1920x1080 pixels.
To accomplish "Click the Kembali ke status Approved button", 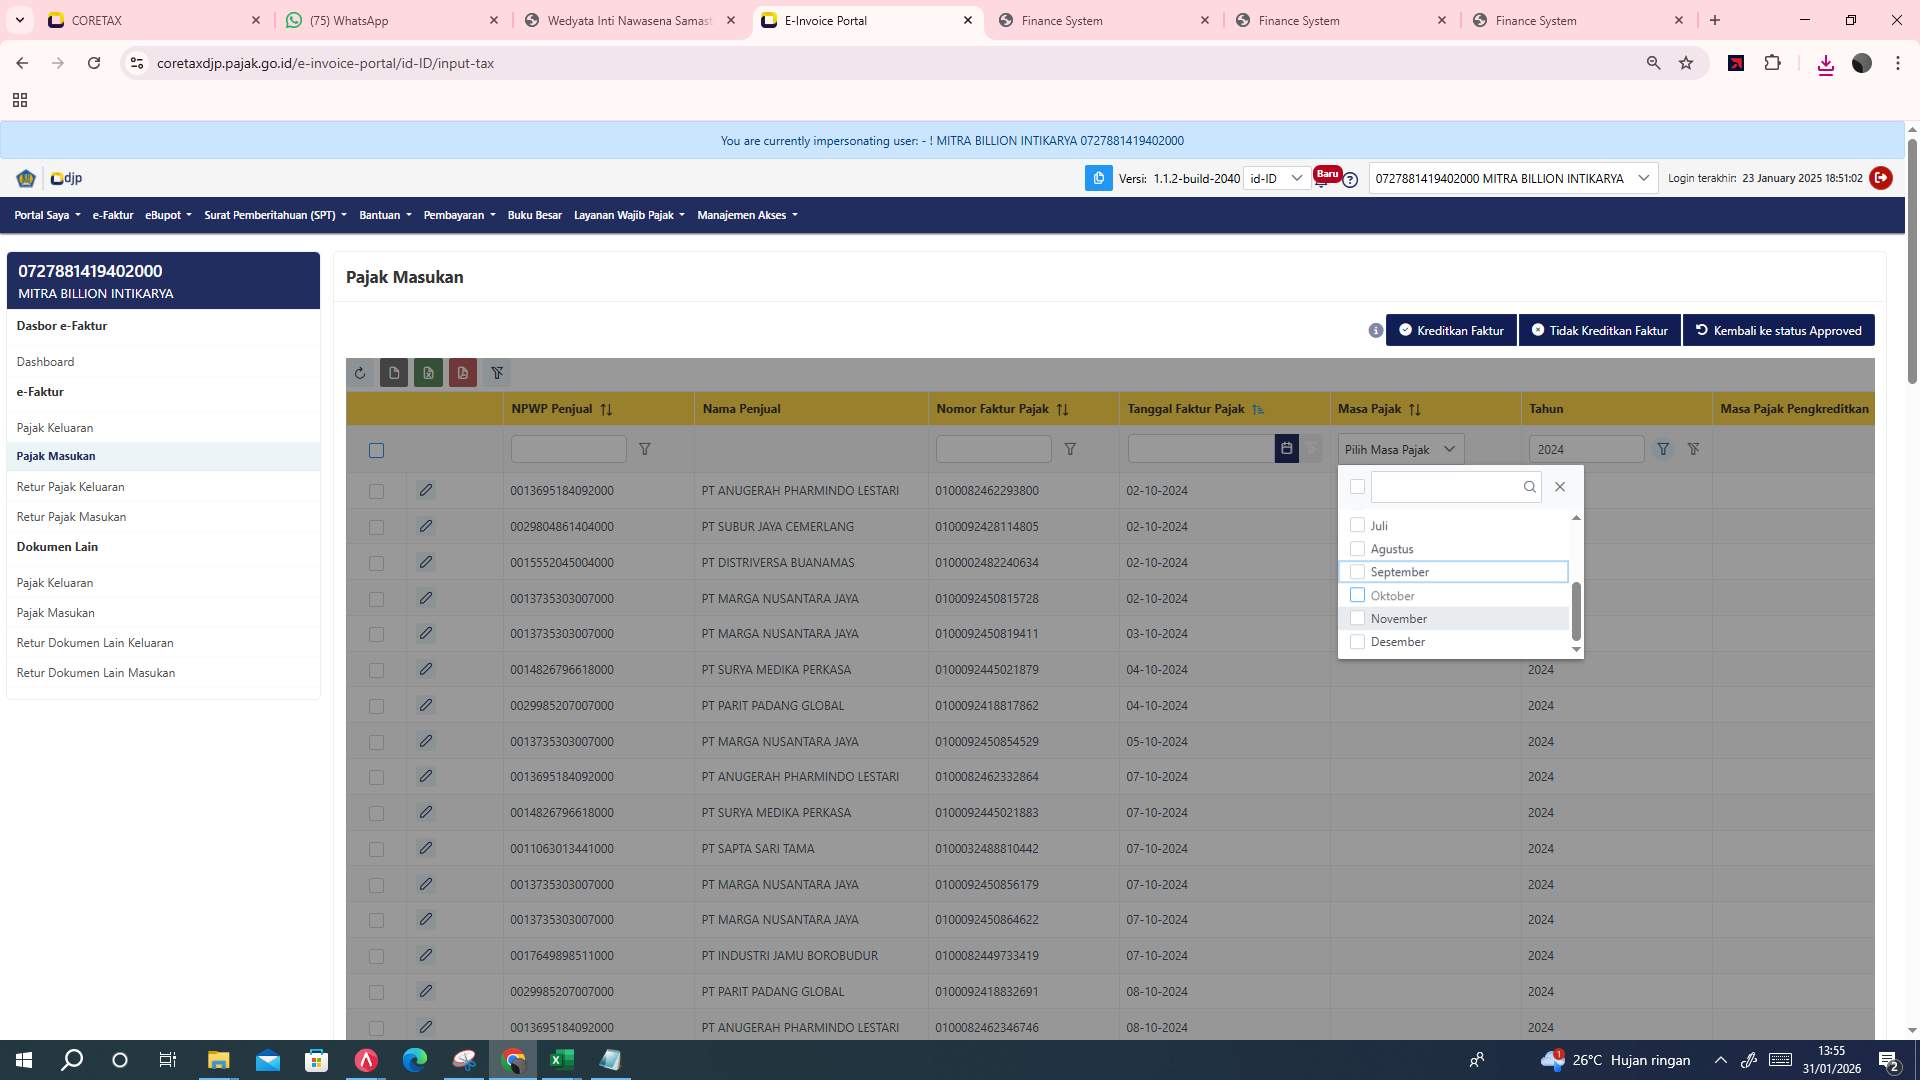I will click(1779, 330).
